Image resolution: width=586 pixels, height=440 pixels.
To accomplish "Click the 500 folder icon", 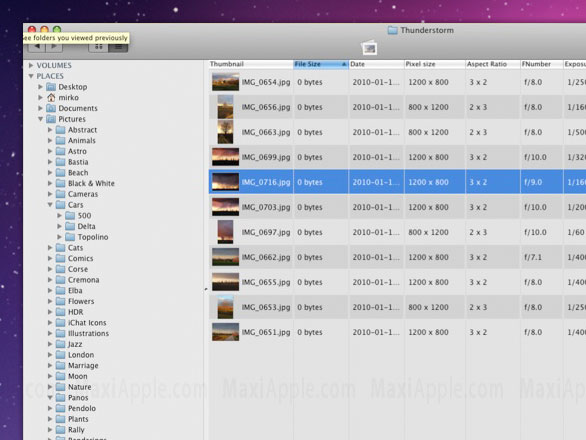I will [x=70, y=216].
